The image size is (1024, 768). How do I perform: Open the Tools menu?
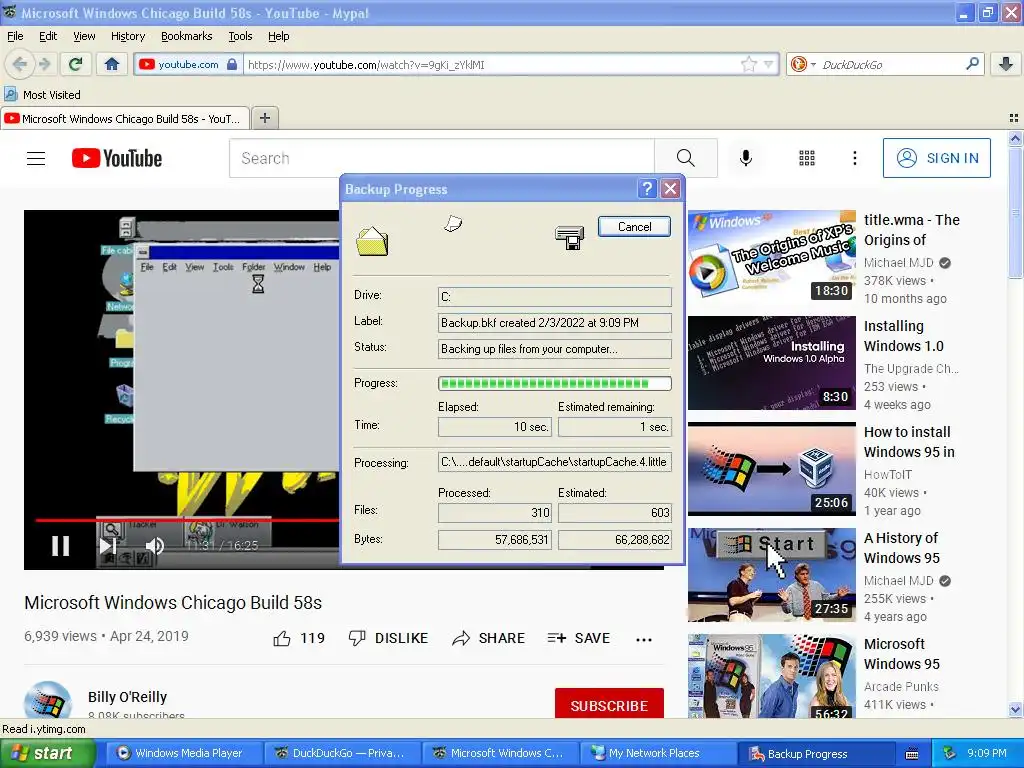240,36
